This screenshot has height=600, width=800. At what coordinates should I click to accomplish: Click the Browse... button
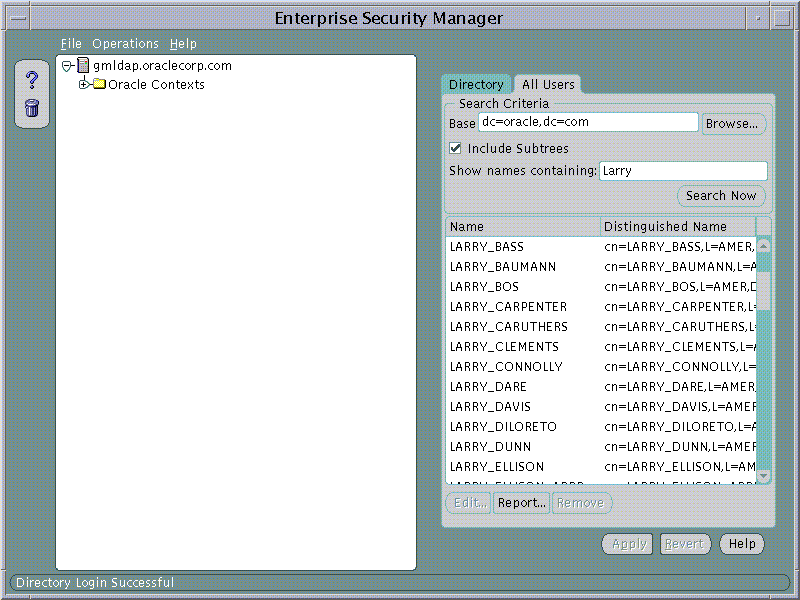coord(732,123)
